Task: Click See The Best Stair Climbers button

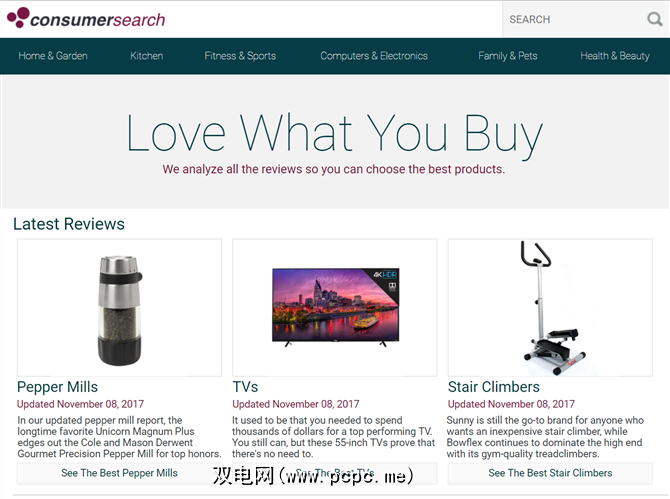Action: pos(550,473)
